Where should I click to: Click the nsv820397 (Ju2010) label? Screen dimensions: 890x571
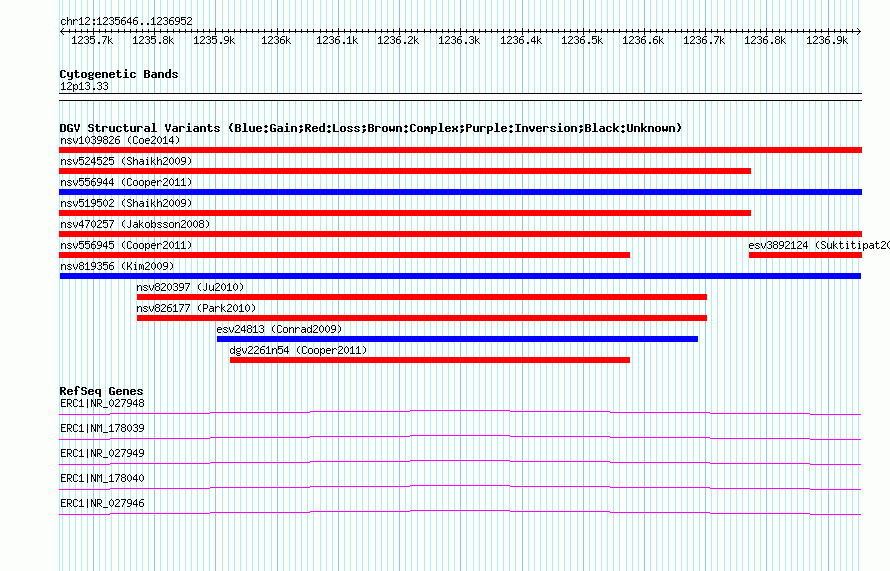click(x=190, y=287)
